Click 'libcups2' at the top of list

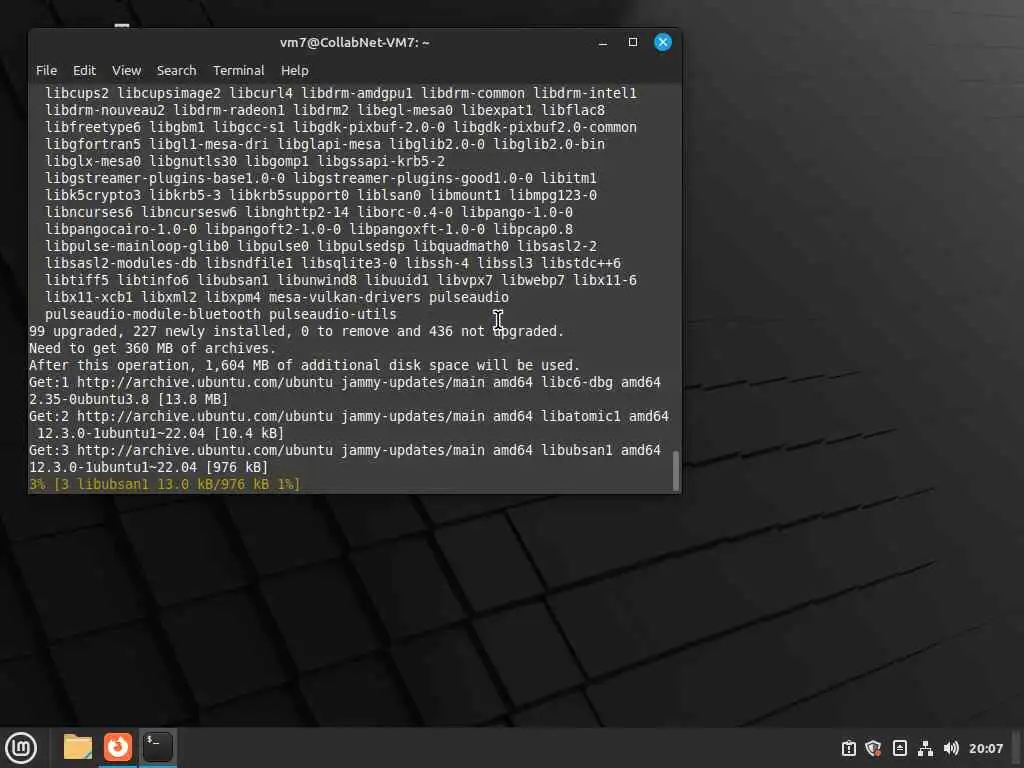pyautogui.click(x=77, y=93)
